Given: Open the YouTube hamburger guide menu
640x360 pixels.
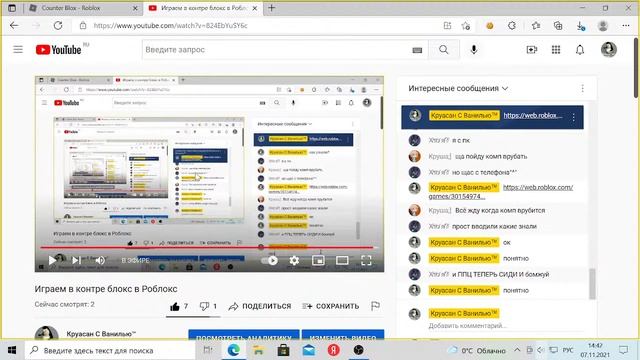Looking at the screenshot, I should point(18,50).
